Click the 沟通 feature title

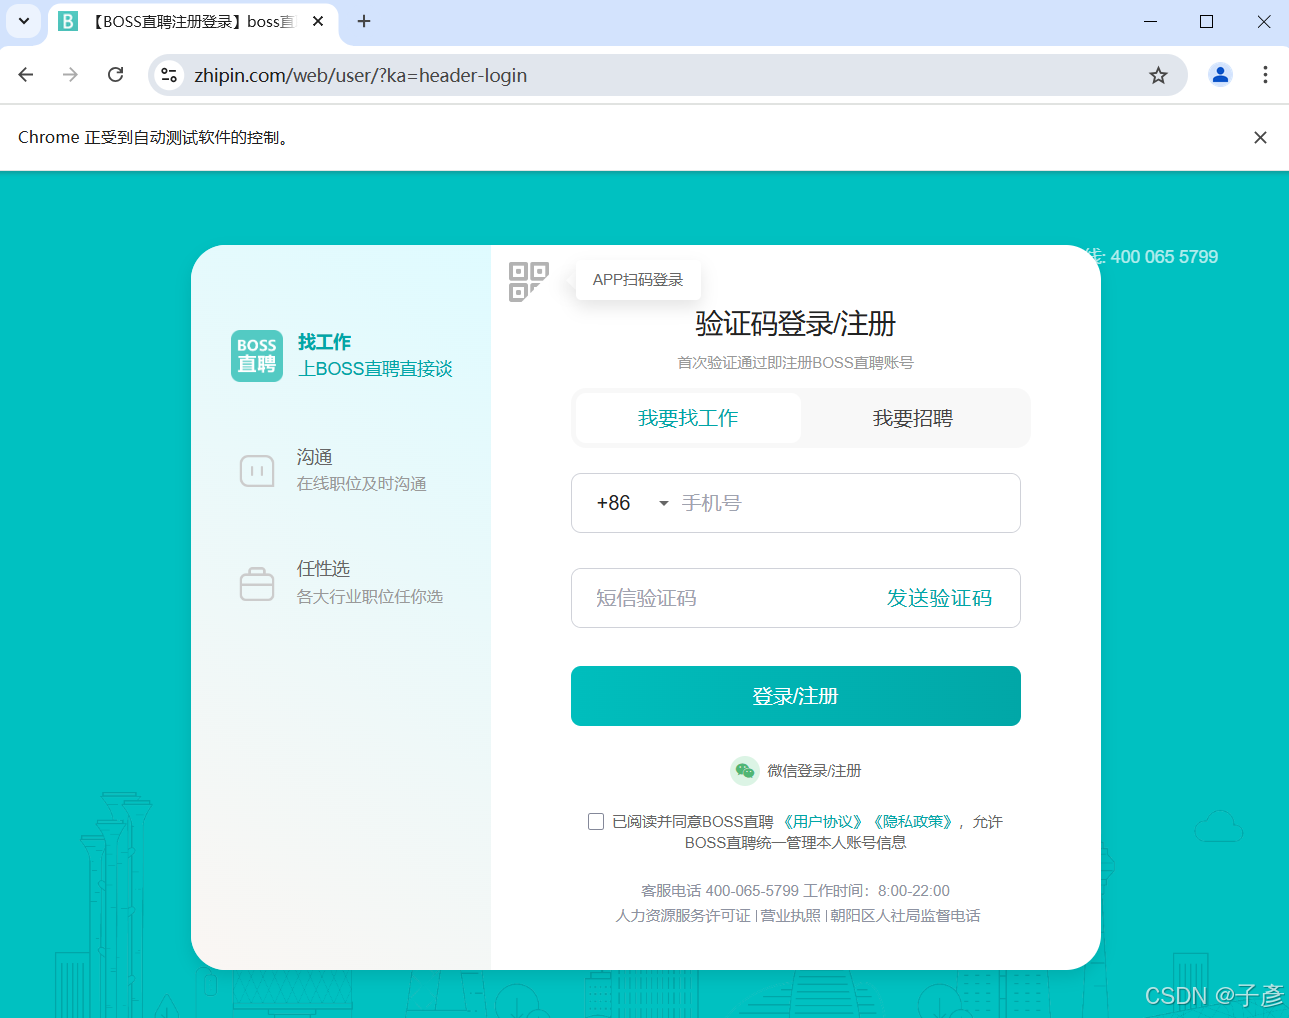click(314, 457)
